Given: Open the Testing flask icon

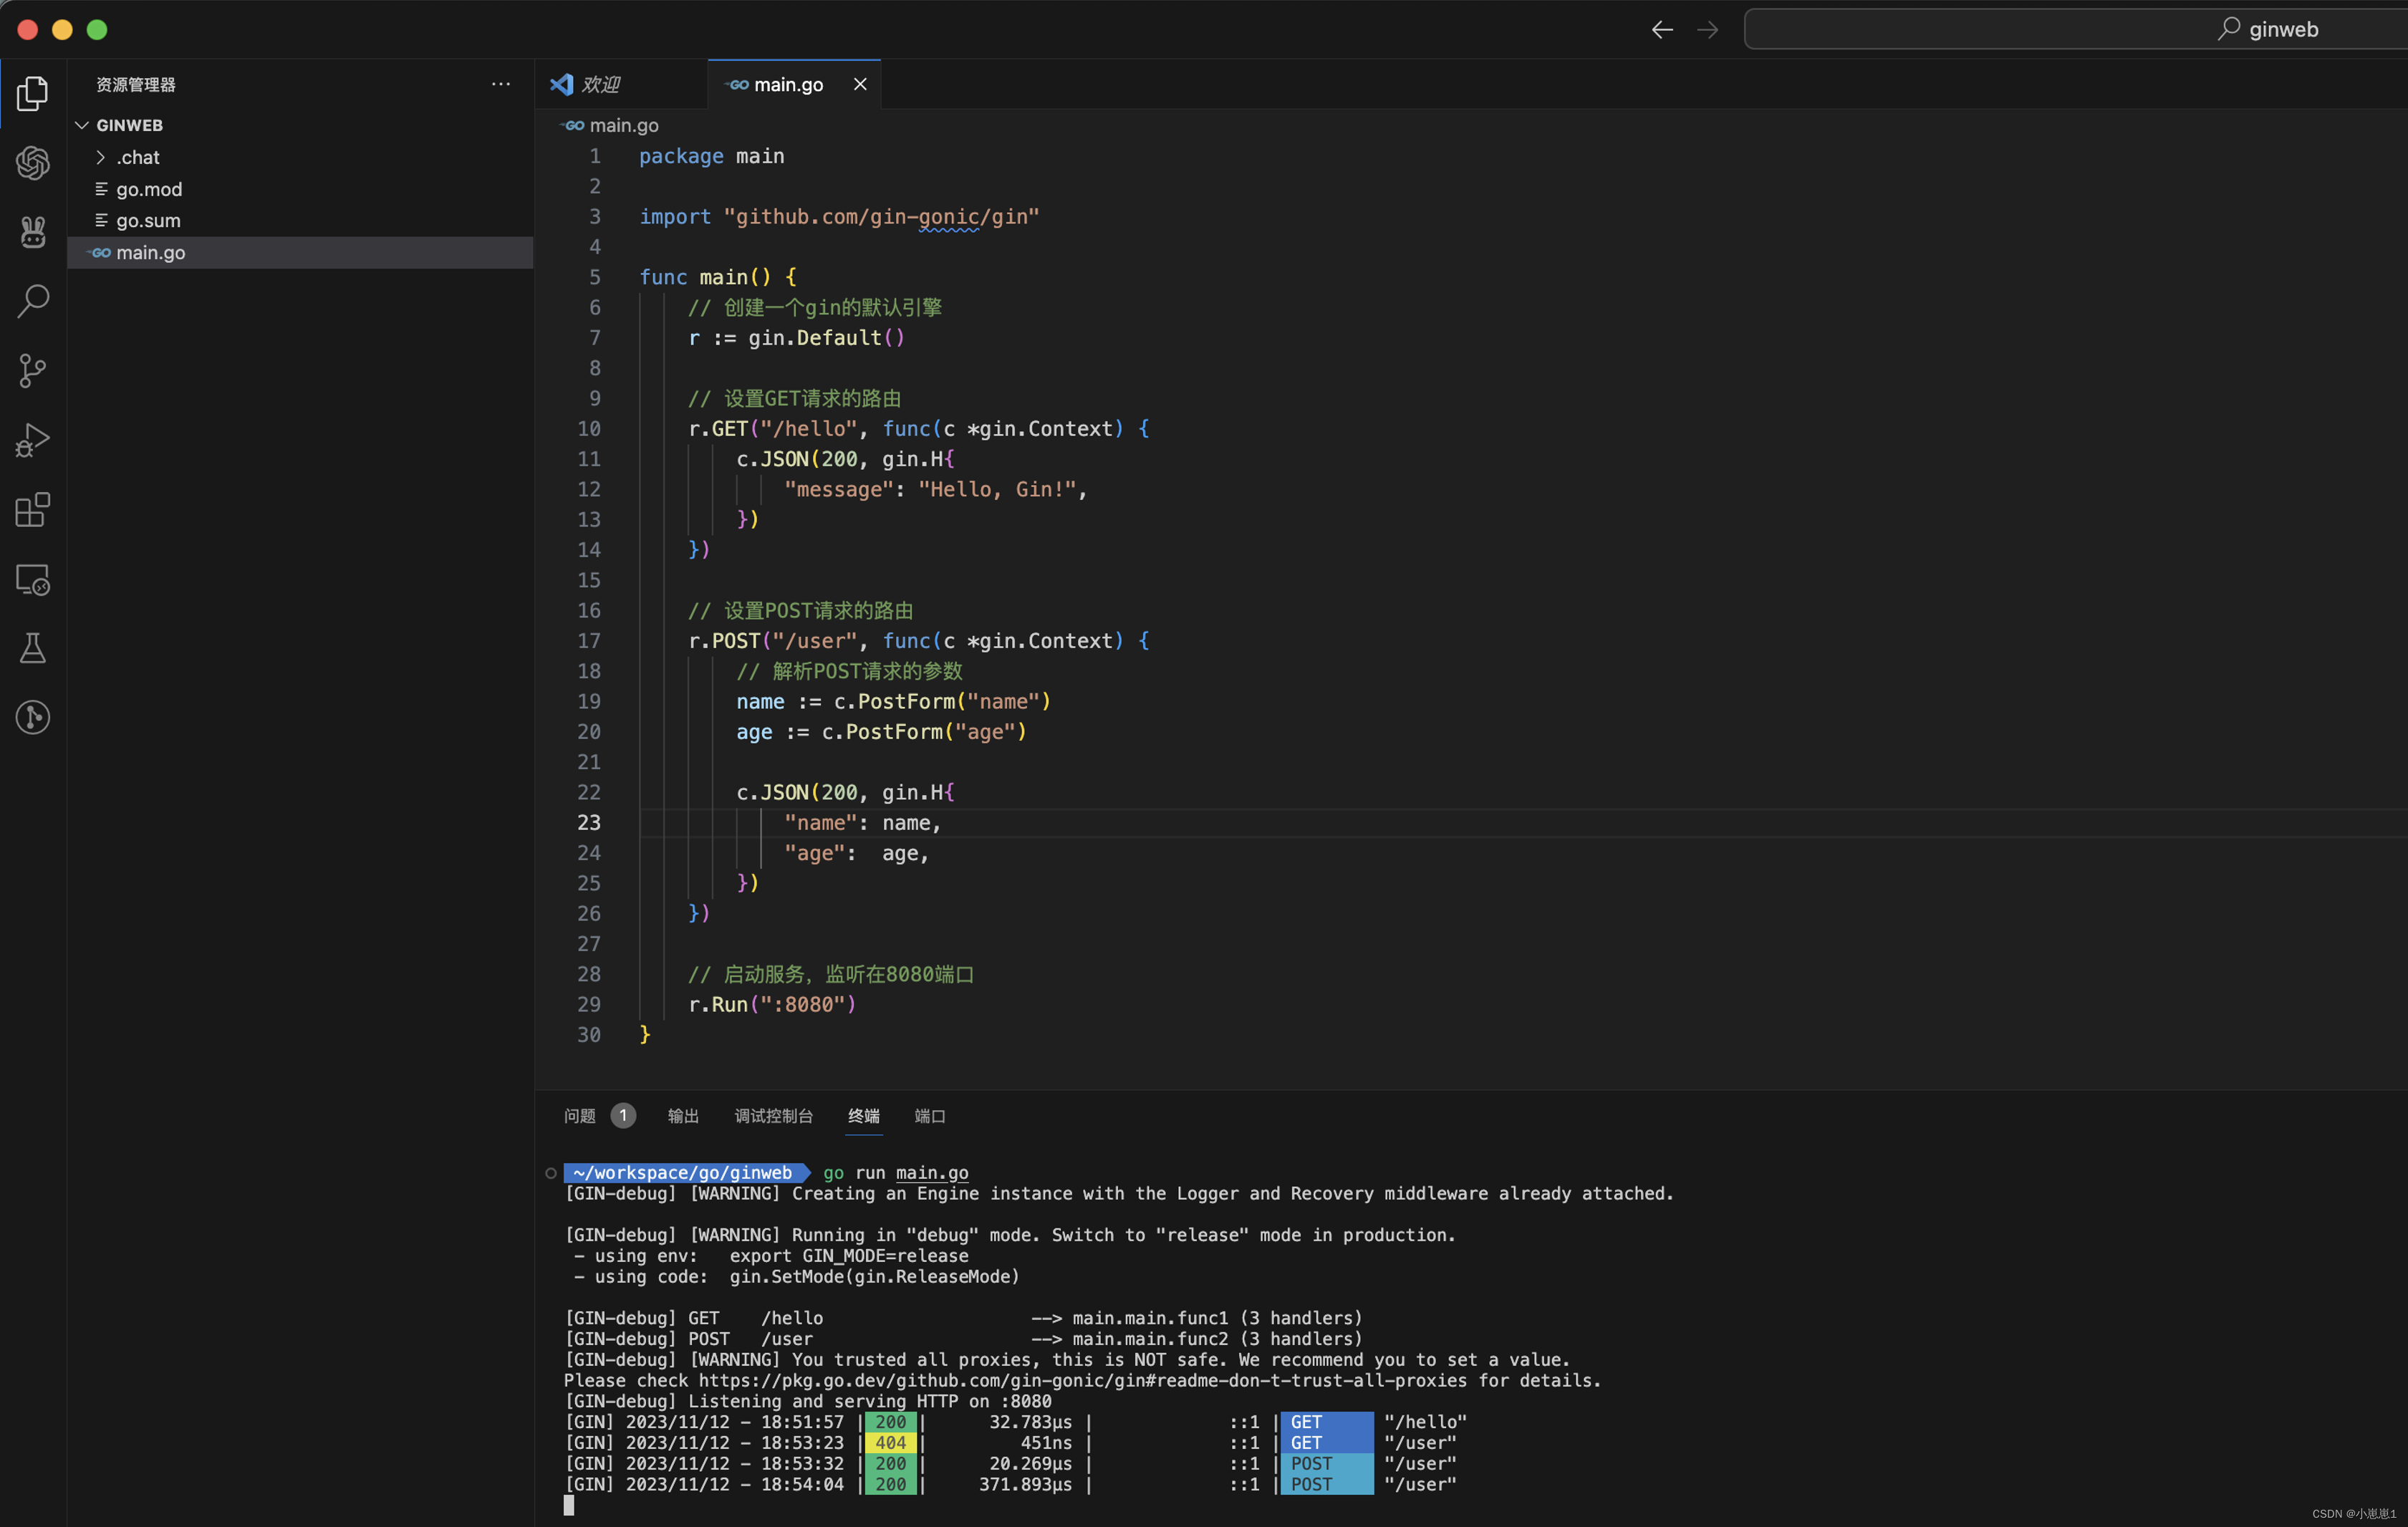Looking at the screenshot, I should pos(33,648).
